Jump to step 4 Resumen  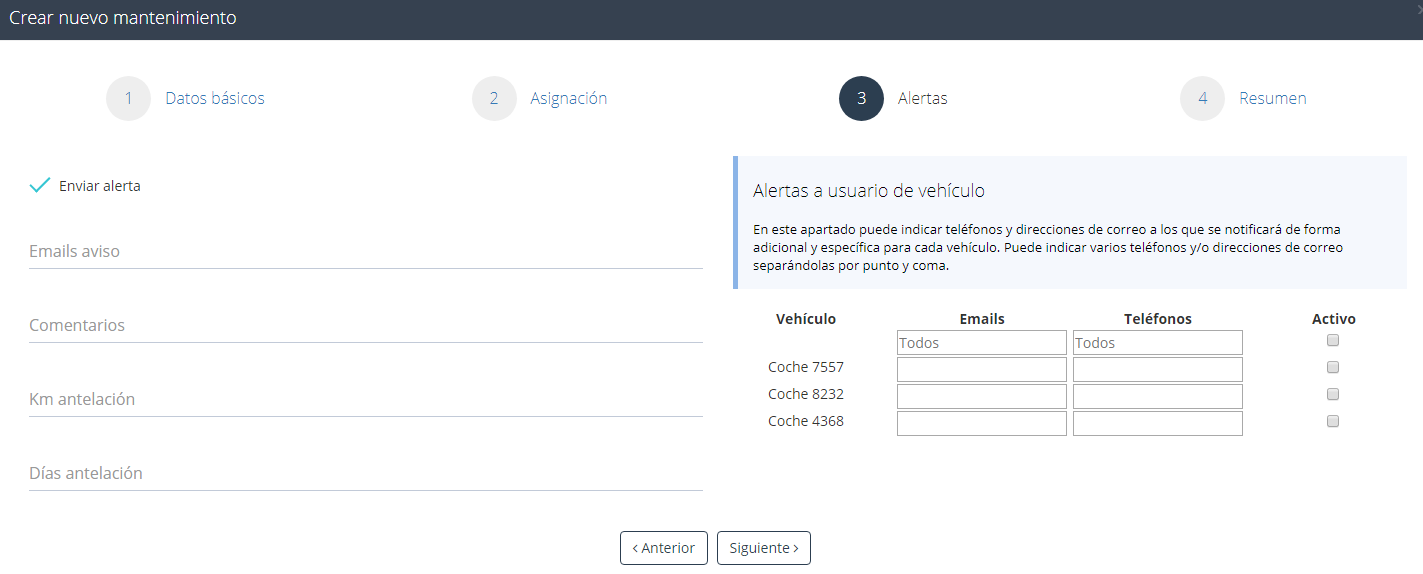click(x=1202, y=99)
